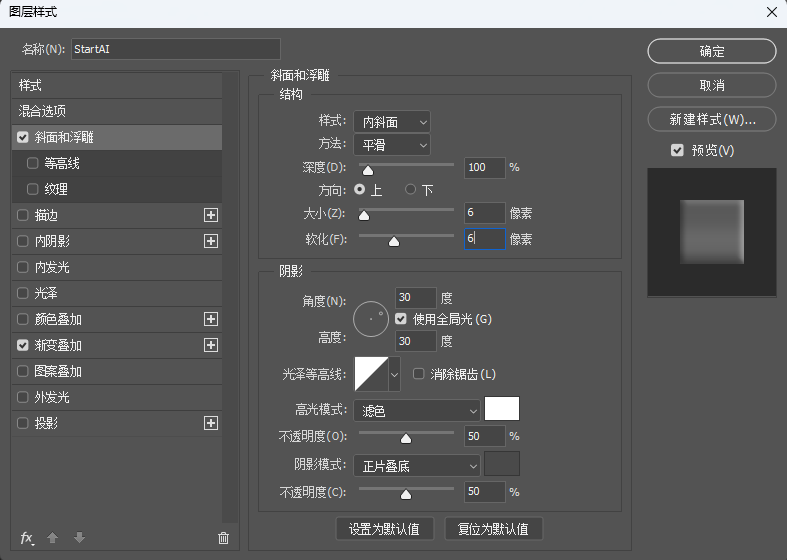Open the dark 阴影模式 color swatch
Screen dimensions: 787x560
click(502, 464)
